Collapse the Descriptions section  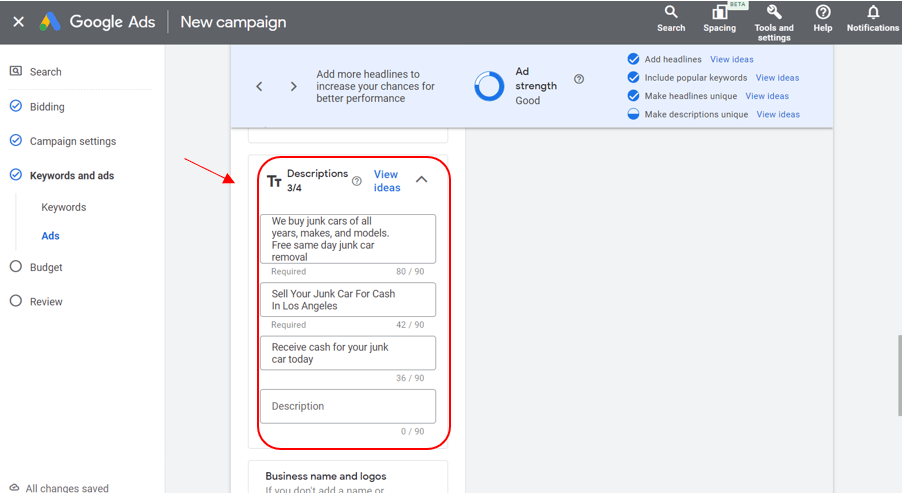click(x=422, y=179)
